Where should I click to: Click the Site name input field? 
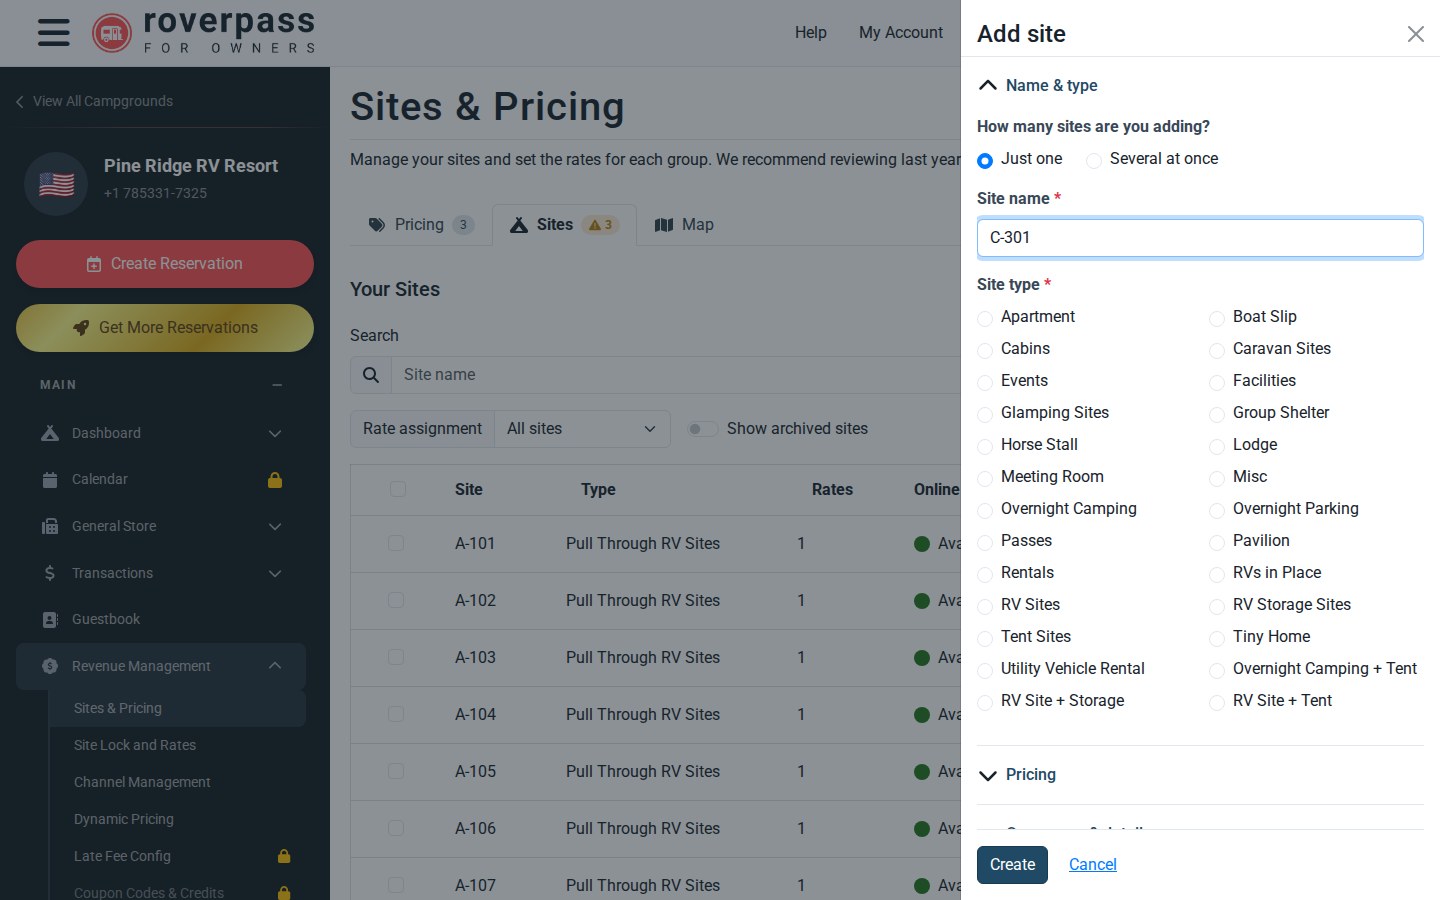click(x=1200, y=238)
